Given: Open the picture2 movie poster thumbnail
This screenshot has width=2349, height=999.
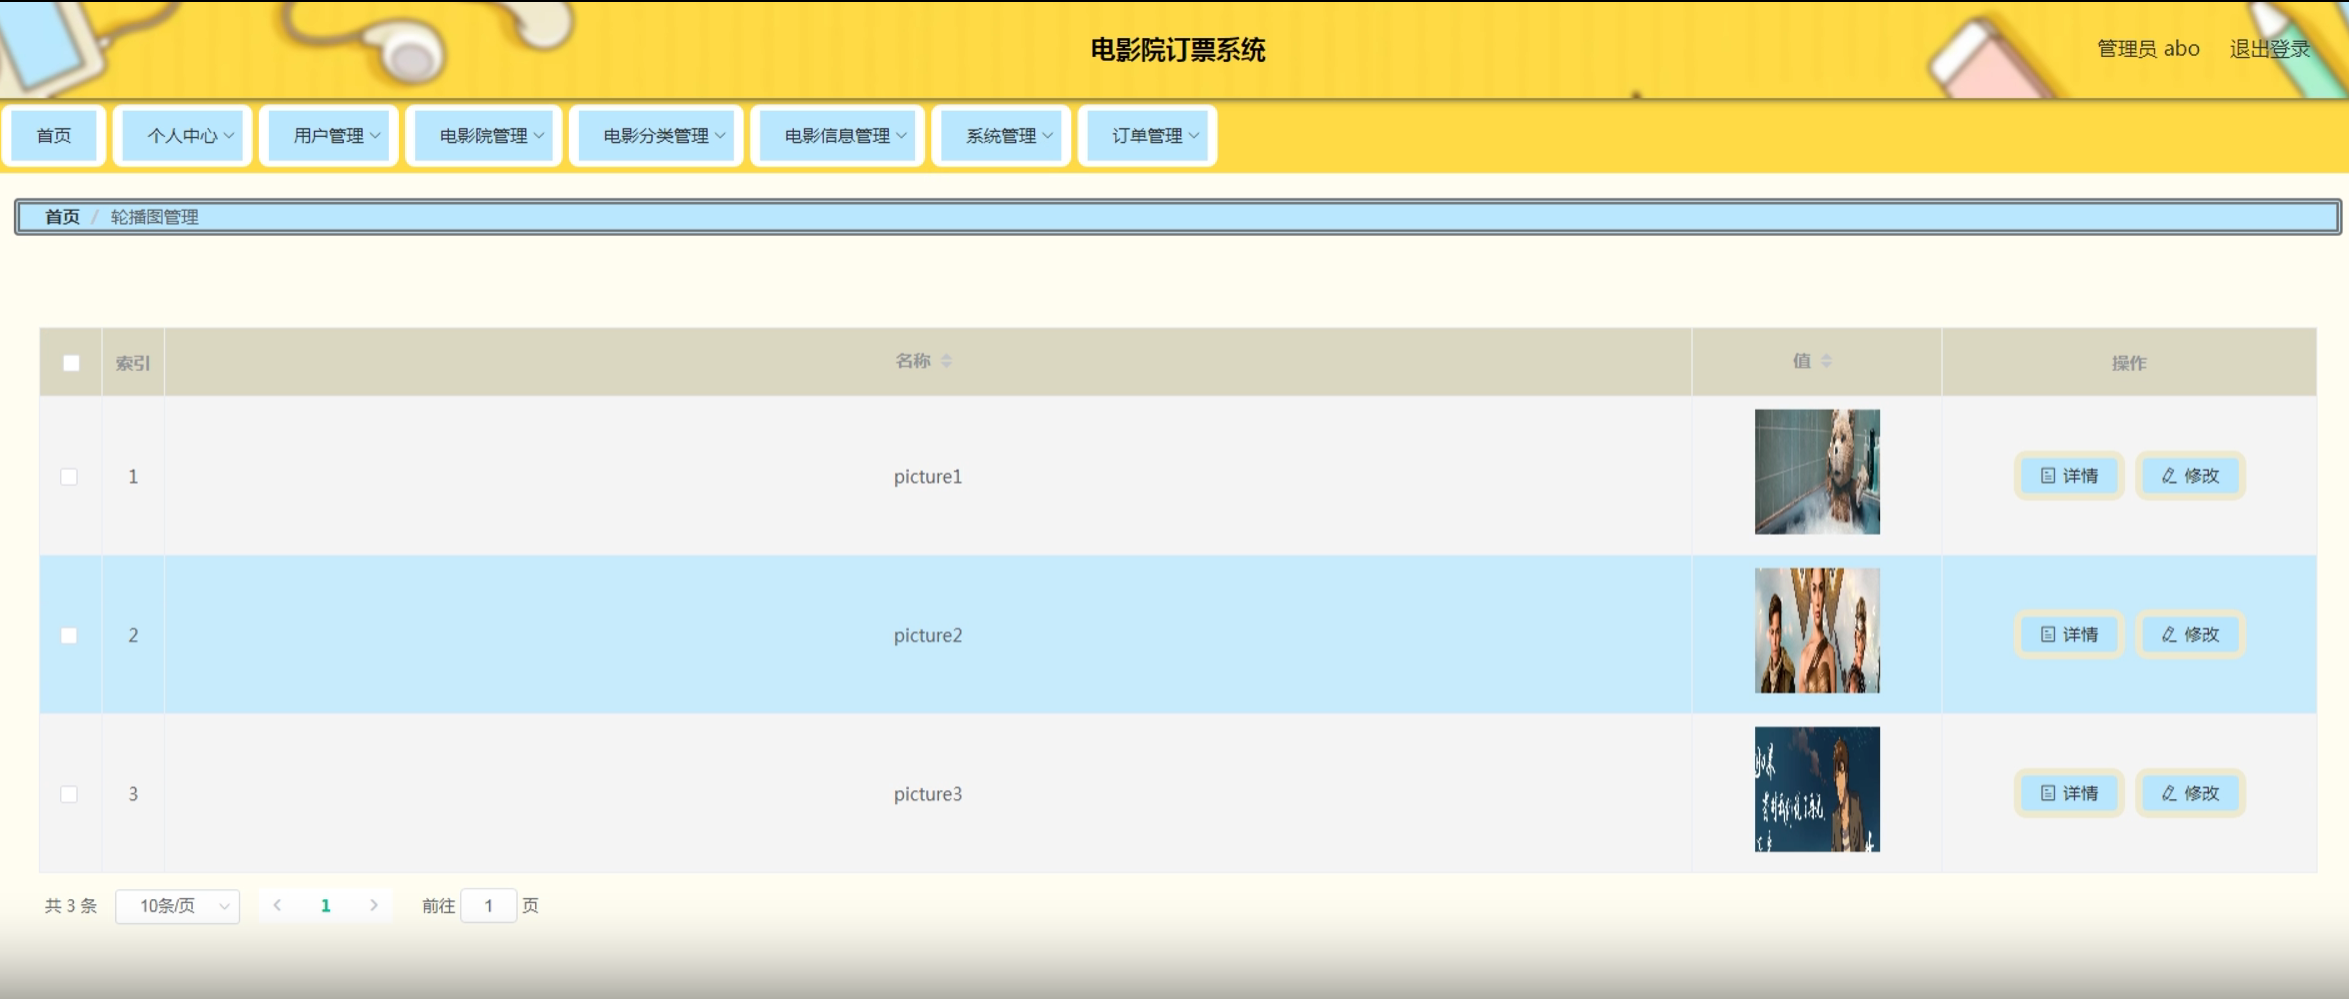Looking at the screenshot, I should (x=1817, y=630).
